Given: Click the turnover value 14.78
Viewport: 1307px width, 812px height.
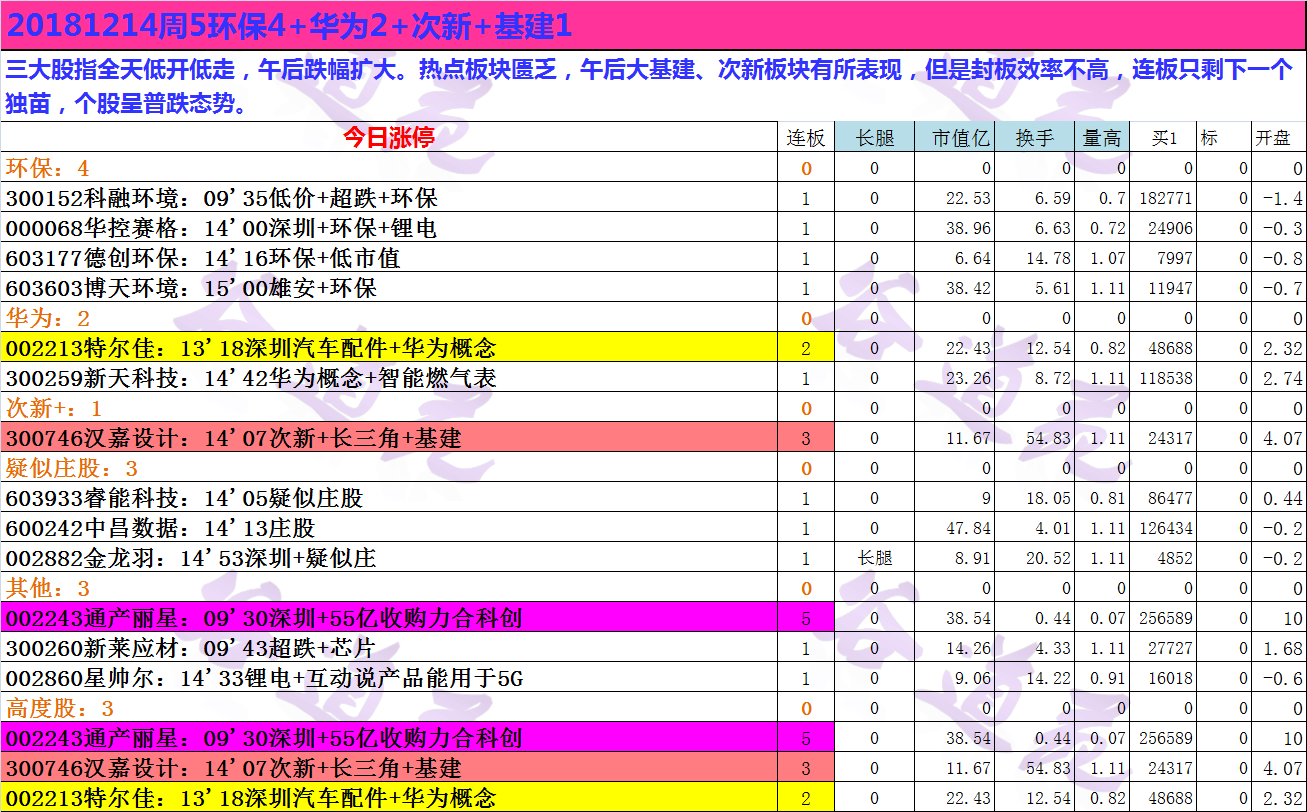Looking at the screenshot, I should pos(1049,259).
